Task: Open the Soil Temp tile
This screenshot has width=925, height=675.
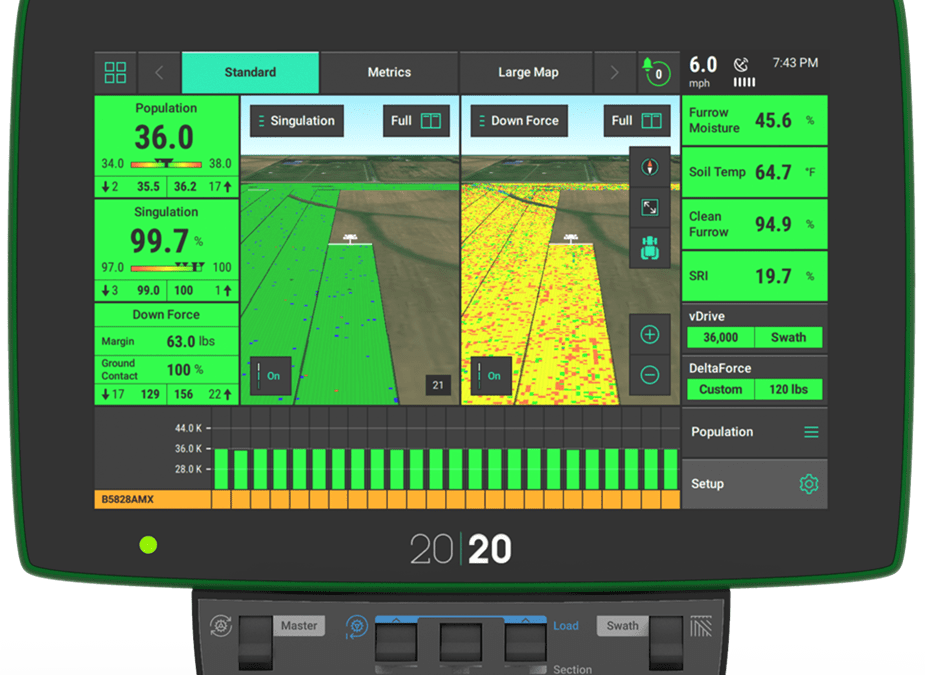Action: [x=755, y=172]
